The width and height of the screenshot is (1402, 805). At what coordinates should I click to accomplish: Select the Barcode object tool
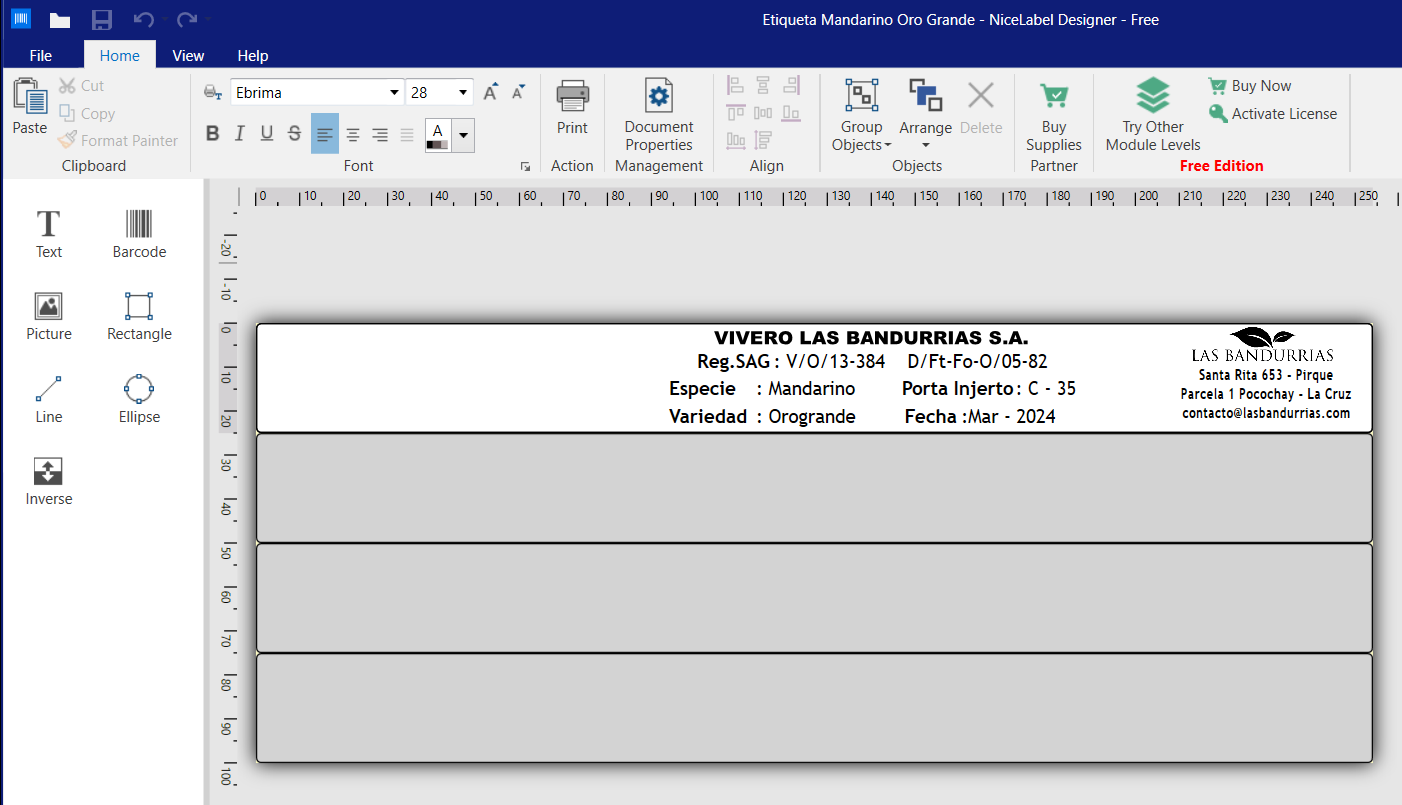[x=139, y=235]
